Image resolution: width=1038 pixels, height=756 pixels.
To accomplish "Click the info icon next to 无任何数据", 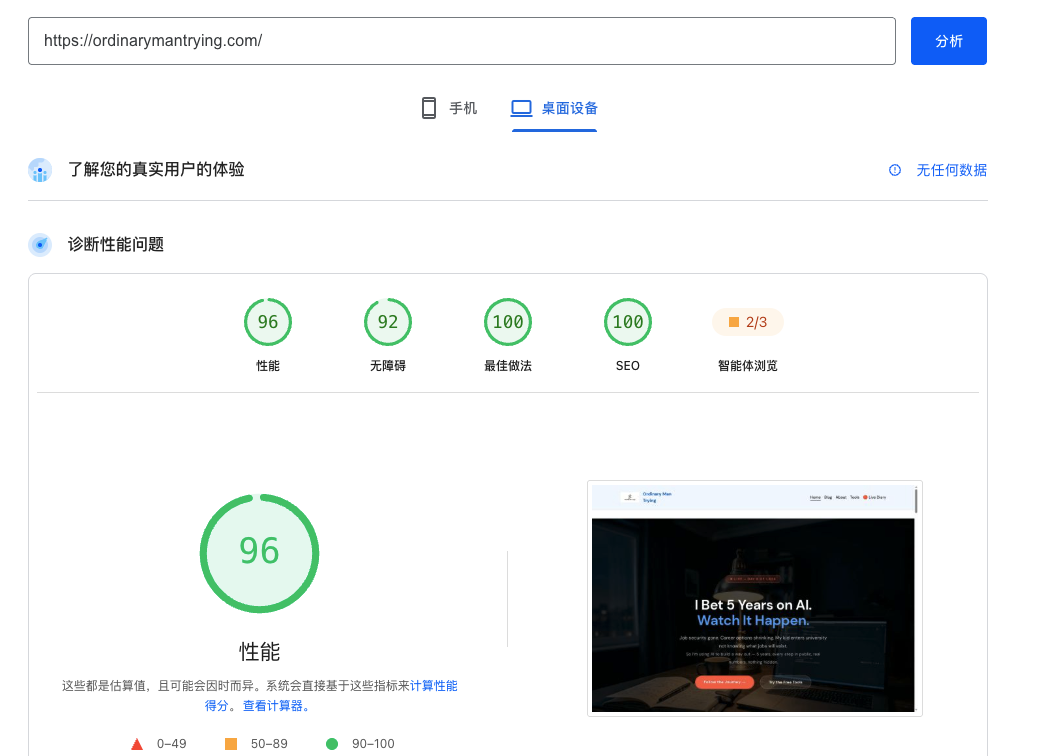I will pos(894,170).
